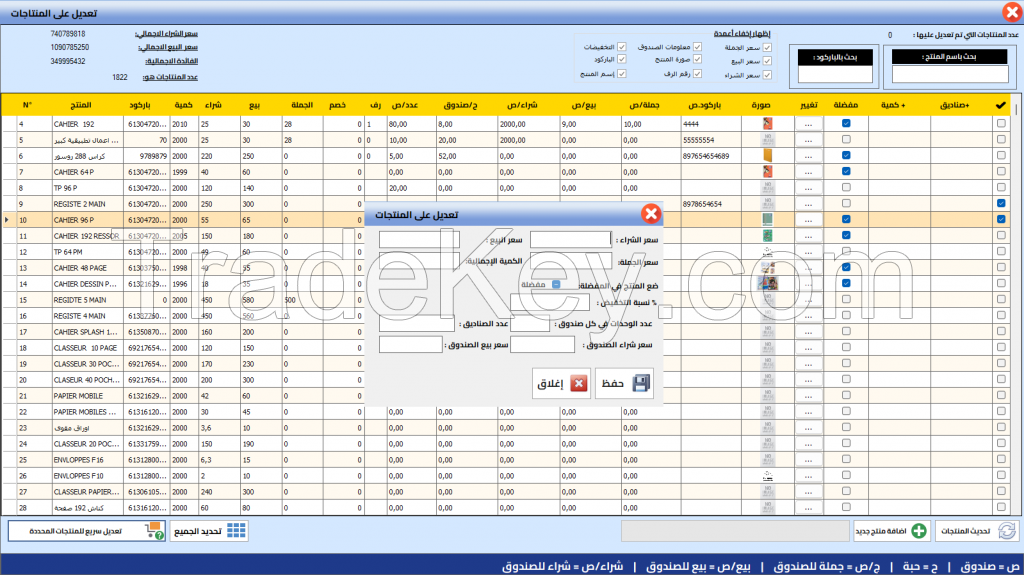The image size is (1024, 575).
Task: Click the ... change button for TP 96 P
Action: coord(808,188)
